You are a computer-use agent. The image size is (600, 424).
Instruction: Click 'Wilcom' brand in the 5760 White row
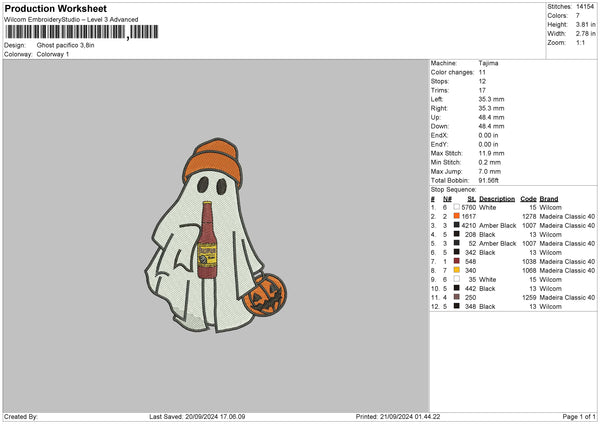click(x=550, y=207)
